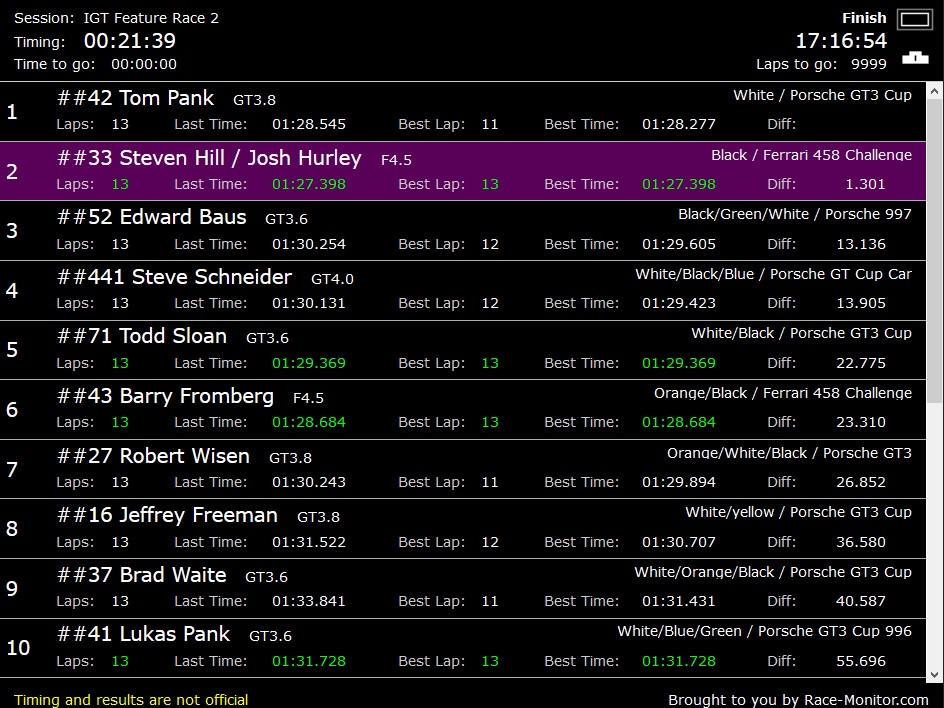This screenshot has width=944, height=708.
Task: Click the Laps to go value 9999
Action: coord(869,64)
